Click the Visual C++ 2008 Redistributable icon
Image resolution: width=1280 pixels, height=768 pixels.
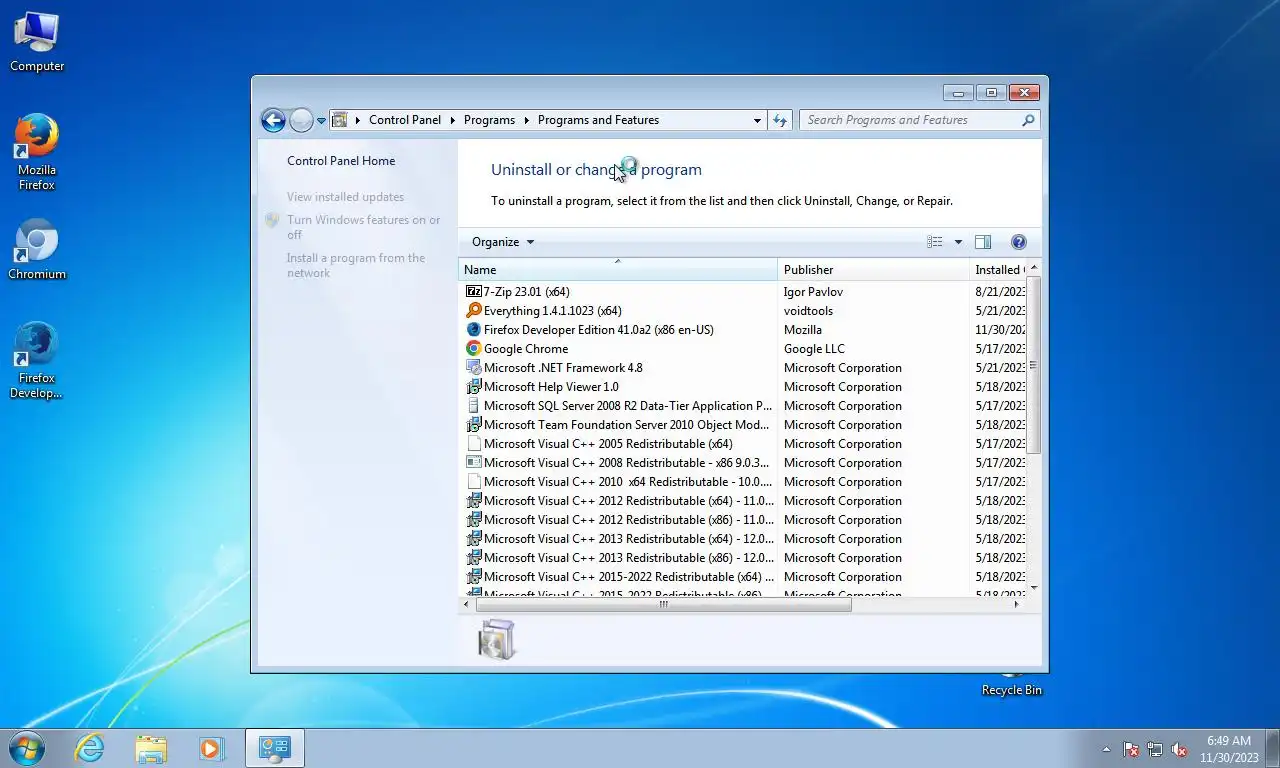(474, 463)
